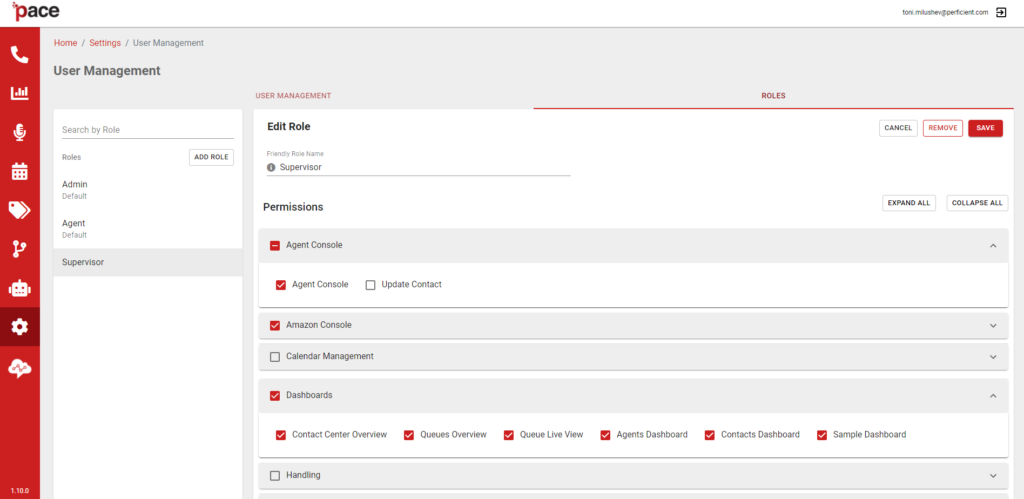Collapse the Dashboards section chevron

(993, 396)
